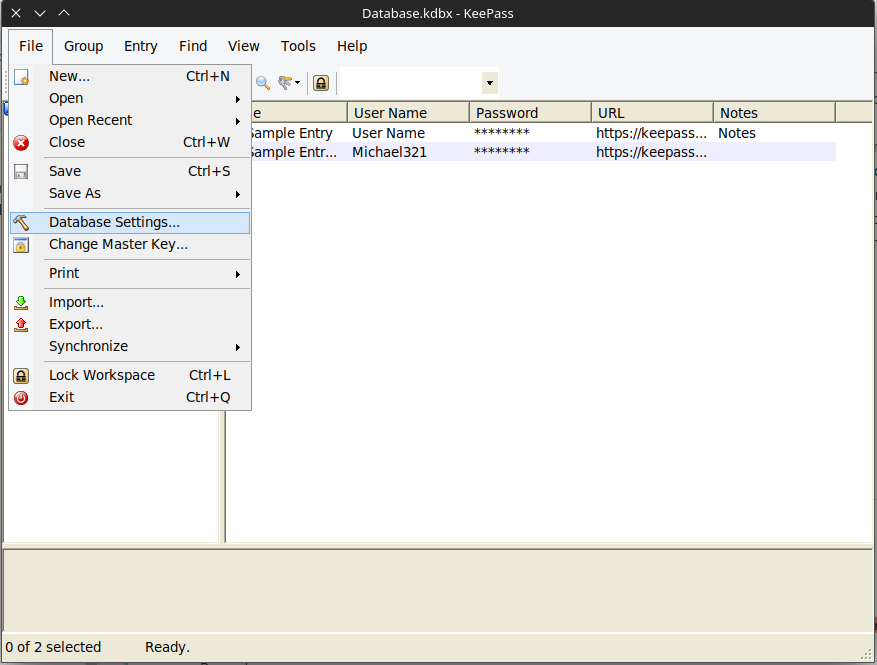Screen dimensions: 877x665
Task: Select Change Master Key... entry
Action: click(x=130, y=245)
